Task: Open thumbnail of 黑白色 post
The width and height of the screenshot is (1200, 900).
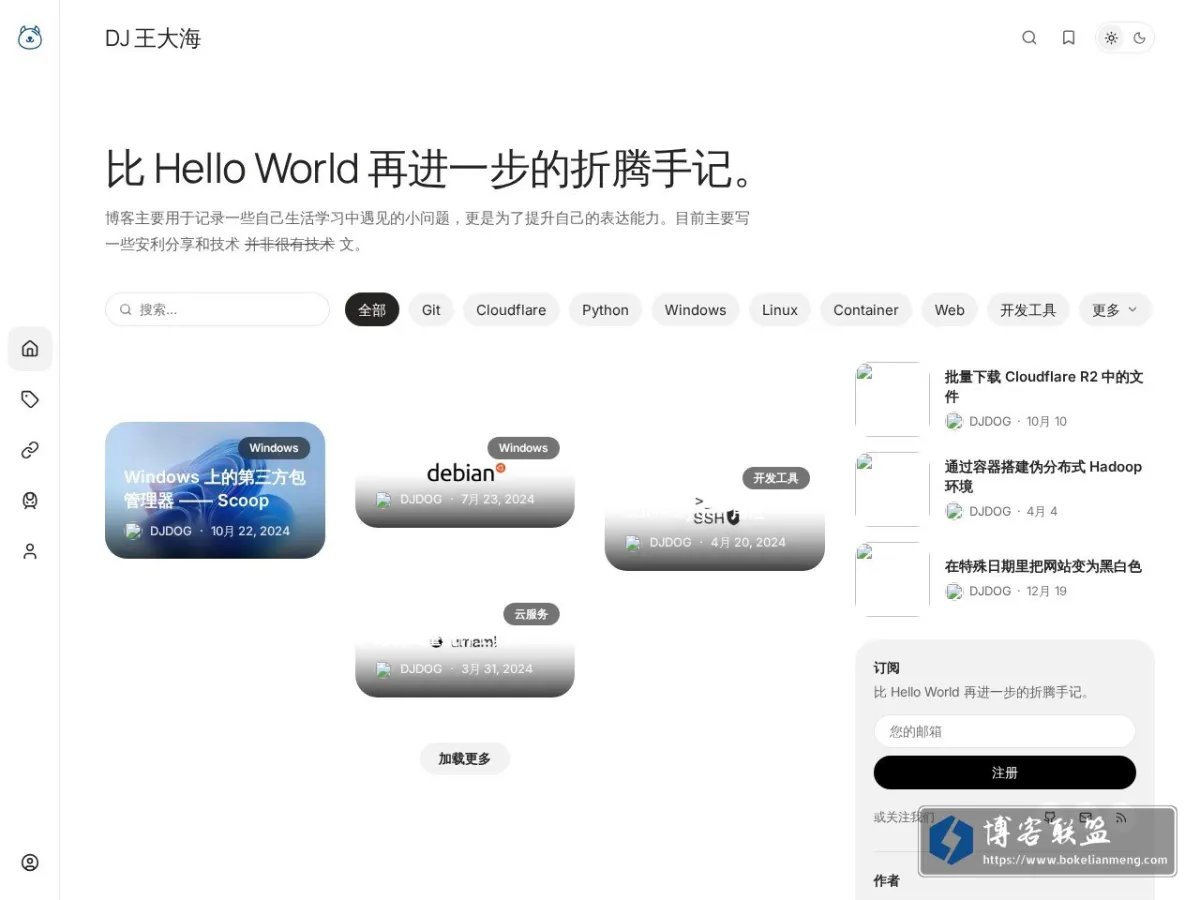Action: (x=892, y=579)
